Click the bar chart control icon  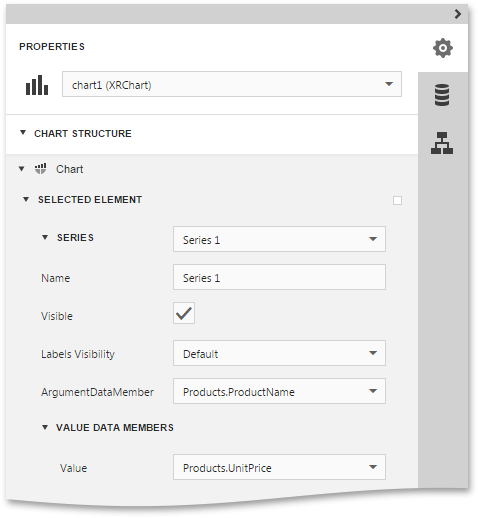tap(37, 85)
